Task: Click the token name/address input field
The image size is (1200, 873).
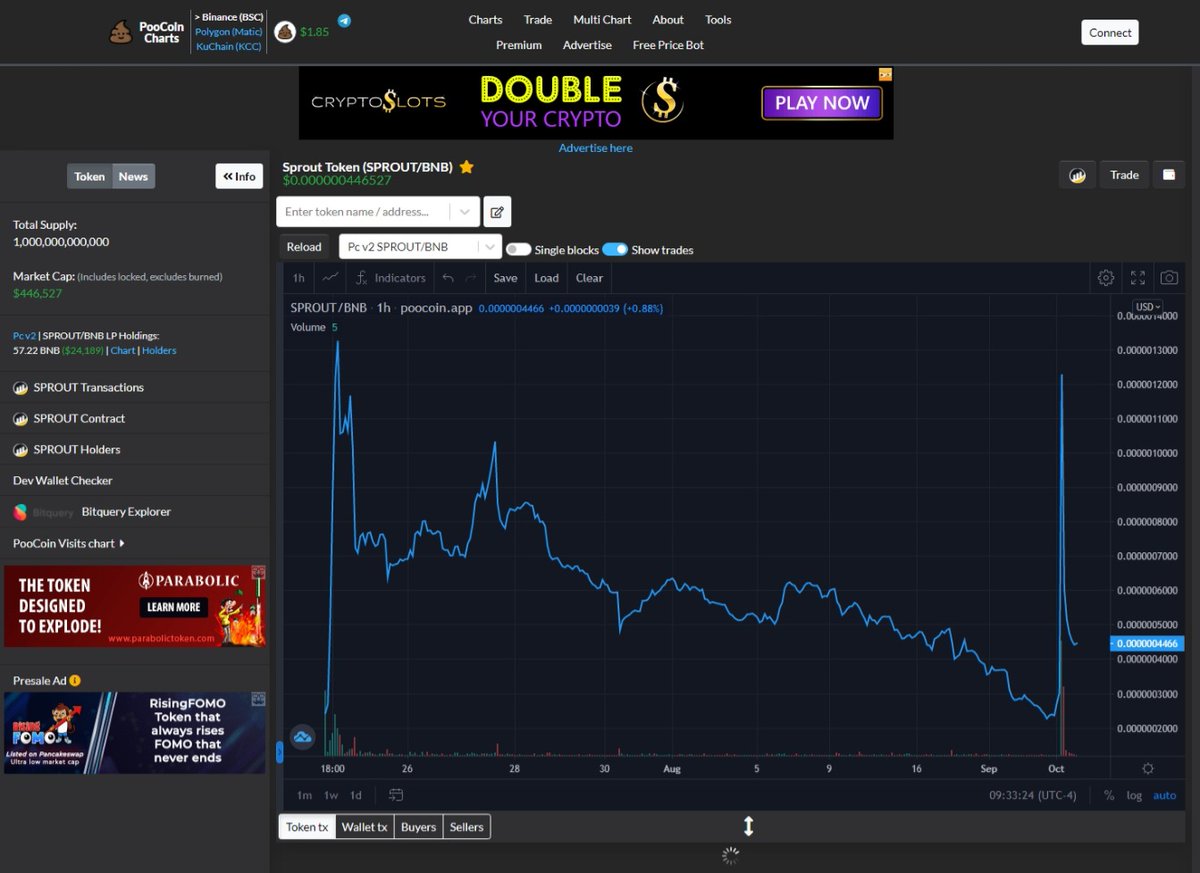Action: 364,212
